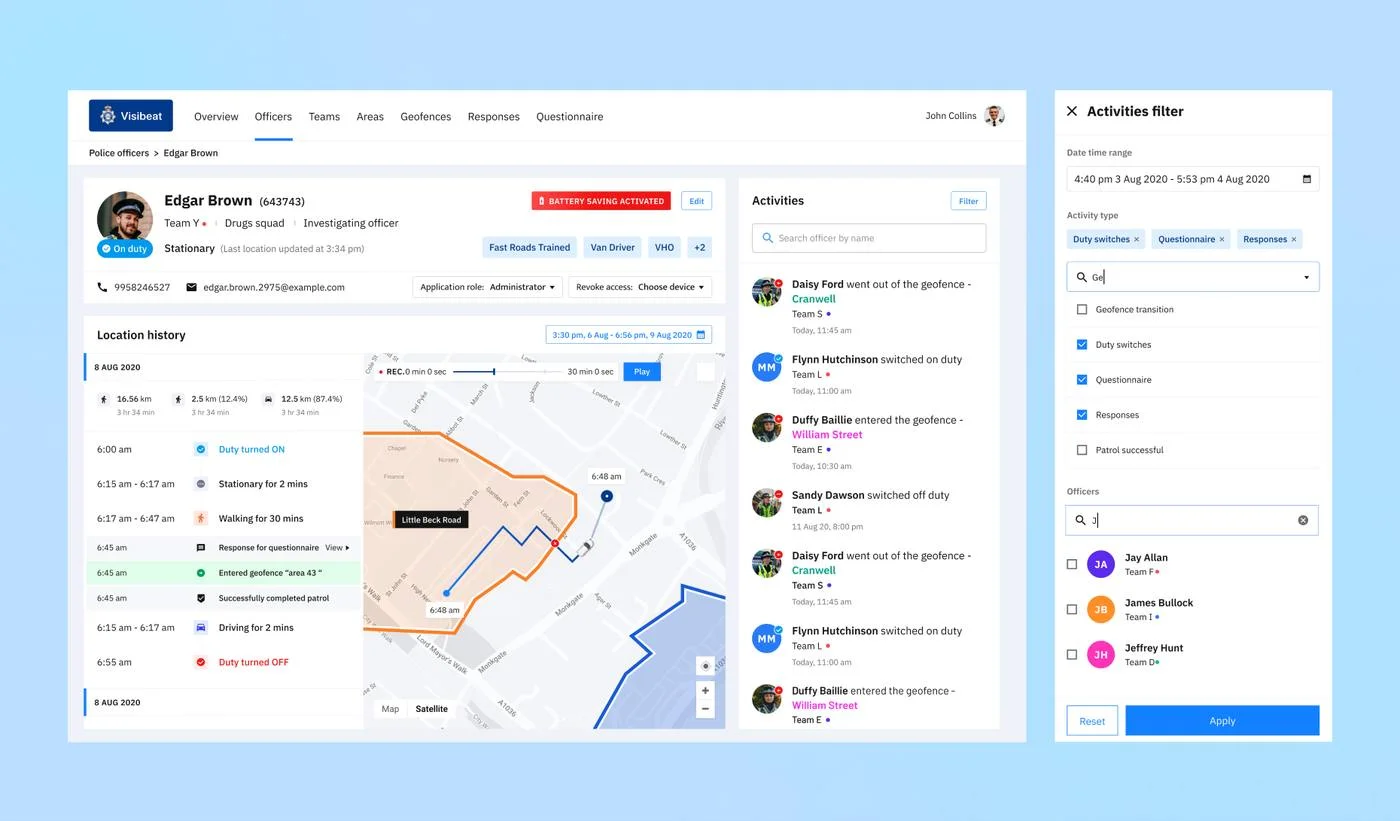Select the James Bullock officer checkbox

1072,609
